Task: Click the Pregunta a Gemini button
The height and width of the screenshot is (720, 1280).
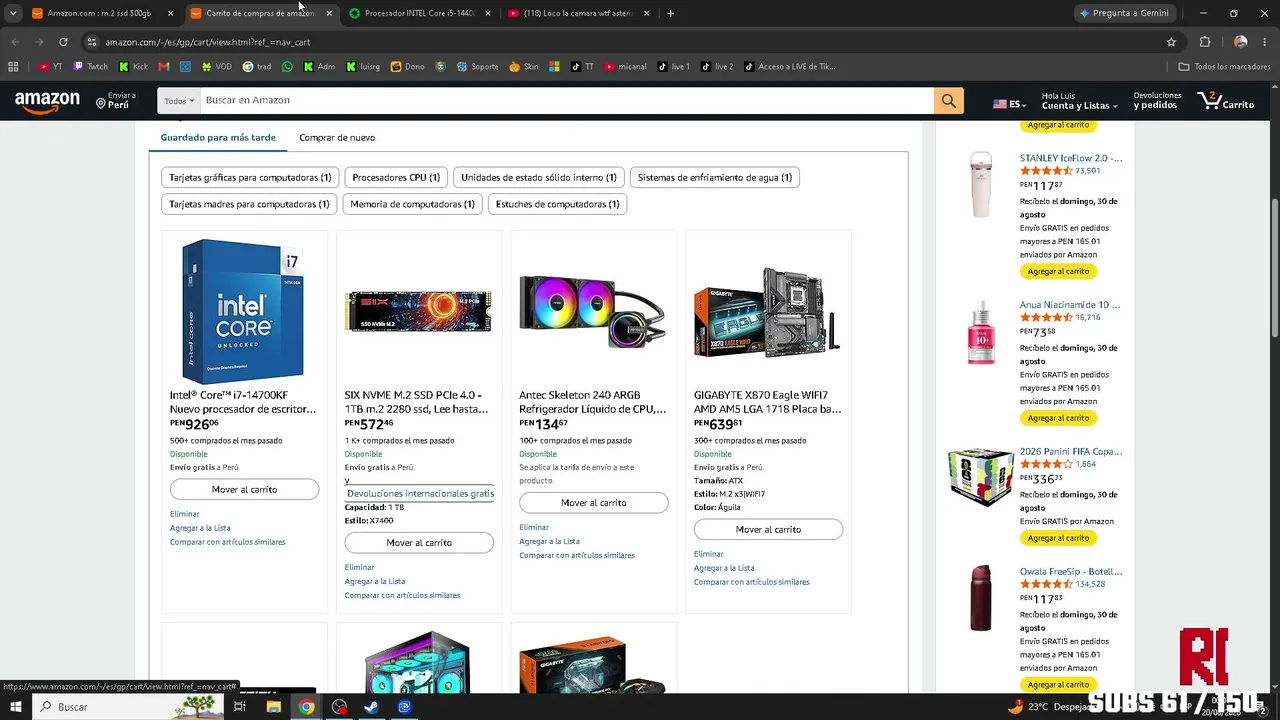Action: tap(1125, 13)
